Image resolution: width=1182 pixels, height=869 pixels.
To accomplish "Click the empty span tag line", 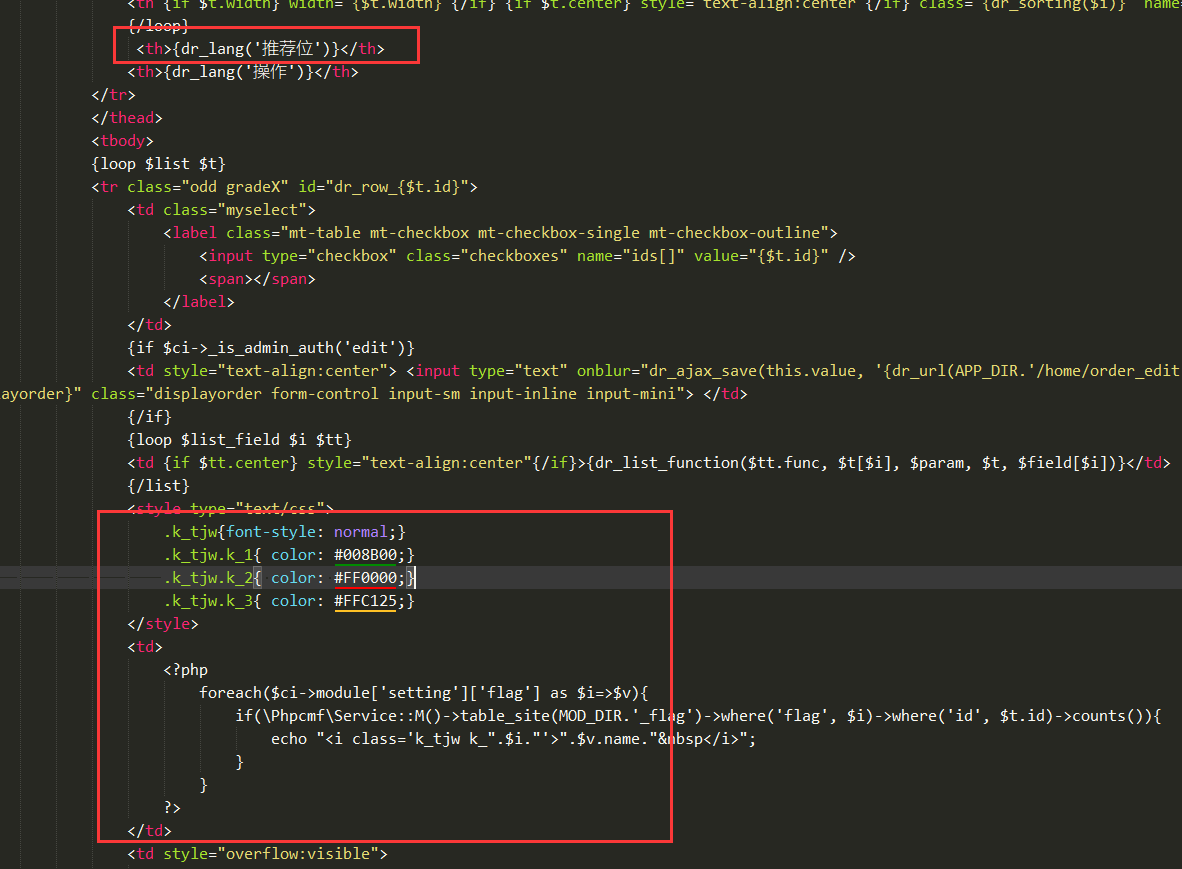I will tap(257, 279).
